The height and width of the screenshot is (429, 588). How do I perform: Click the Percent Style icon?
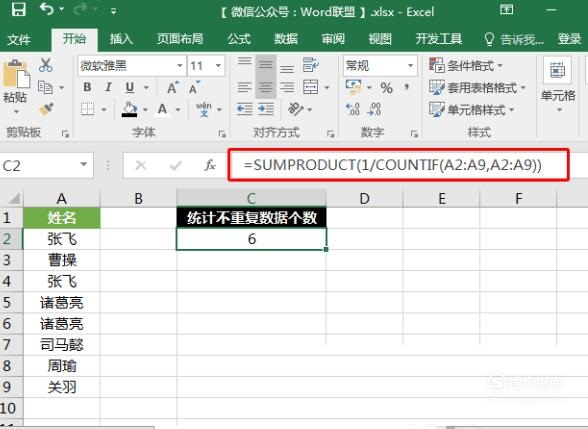click(386, 88)
